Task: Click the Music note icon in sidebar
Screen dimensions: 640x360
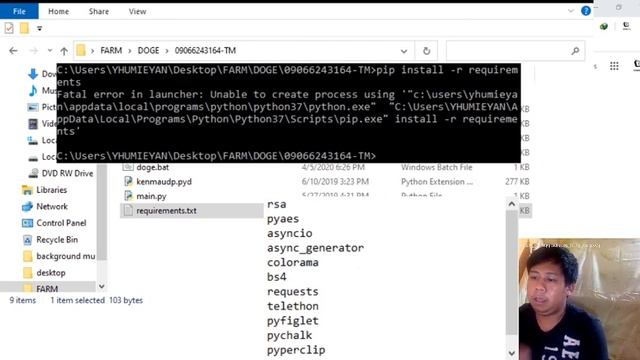Action: click(33, 91)
